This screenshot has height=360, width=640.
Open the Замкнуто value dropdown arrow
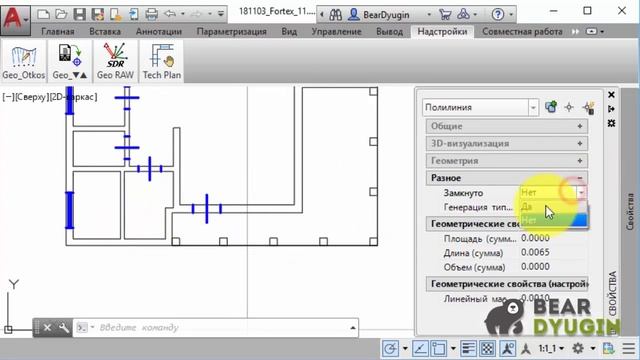click(x=581, y=192)
